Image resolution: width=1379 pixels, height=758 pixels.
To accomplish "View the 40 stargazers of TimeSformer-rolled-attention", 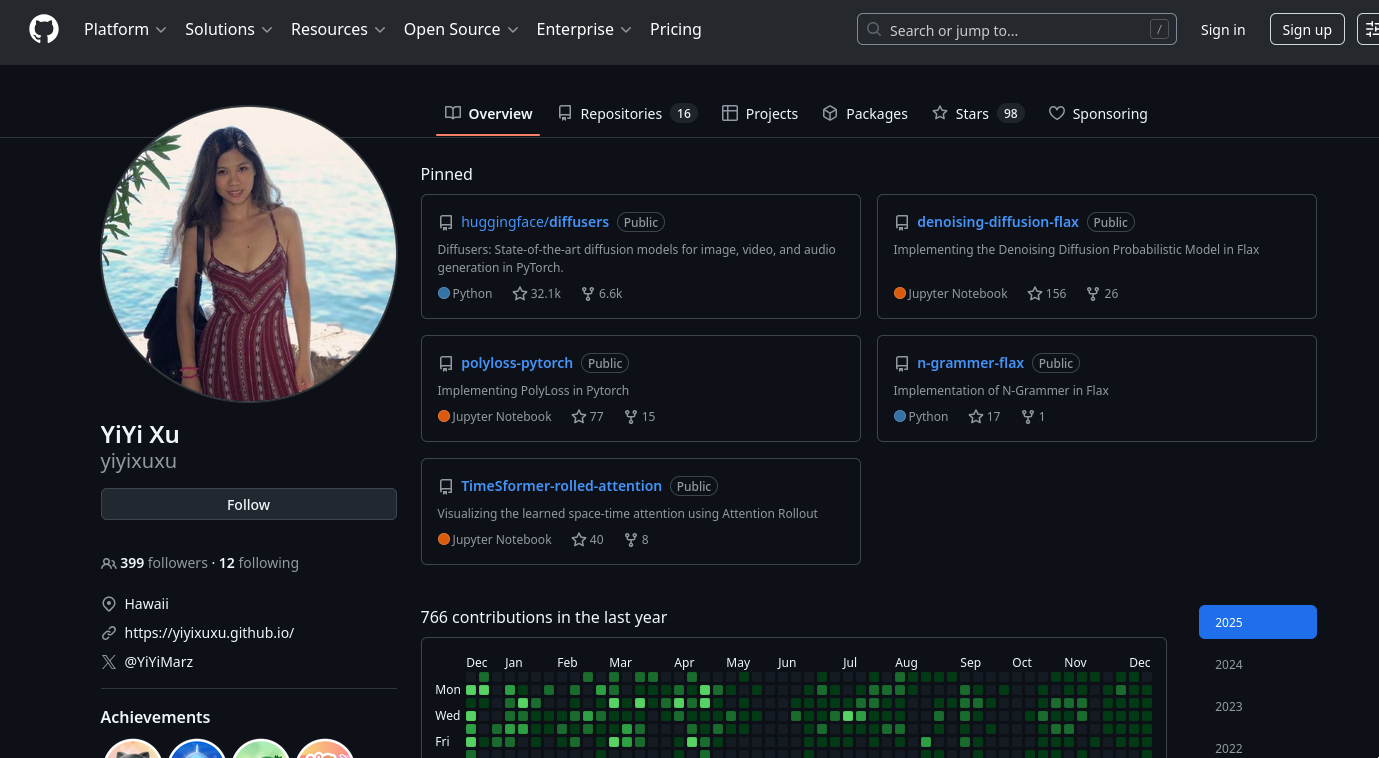I will (587, 539).
